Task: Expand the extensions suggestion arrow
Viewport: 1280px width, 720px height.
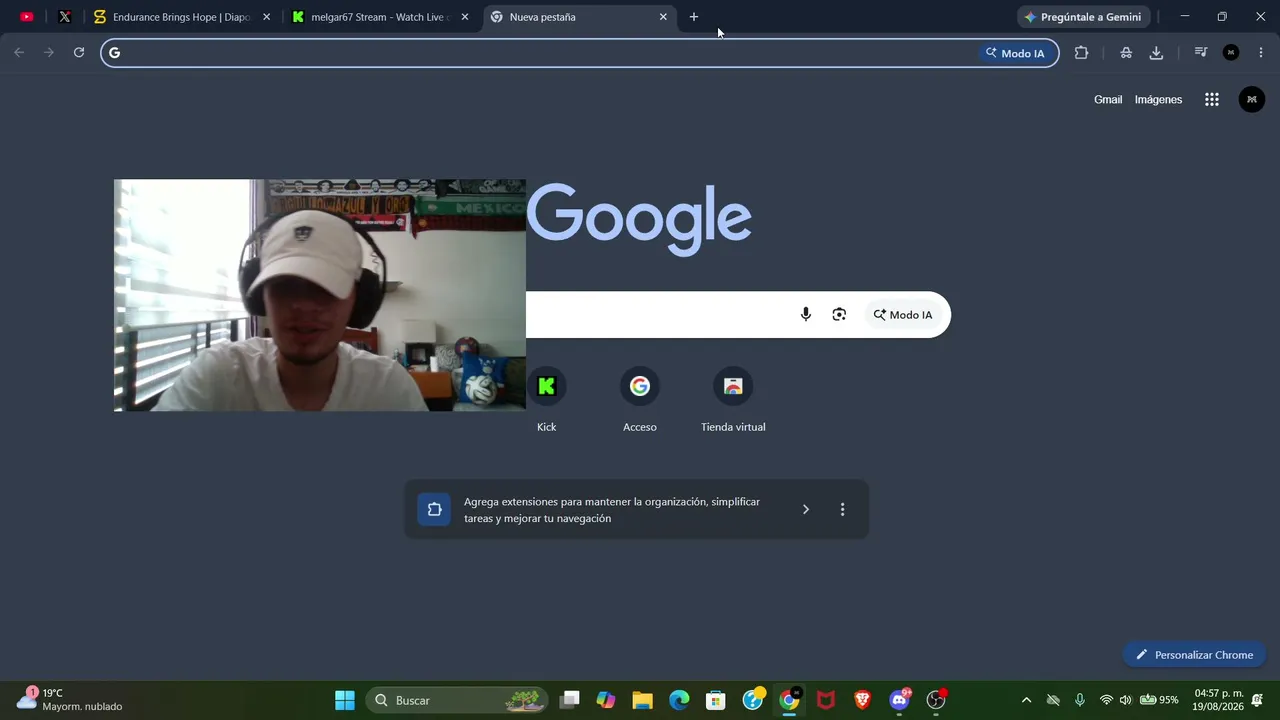Action: (806, 510)
